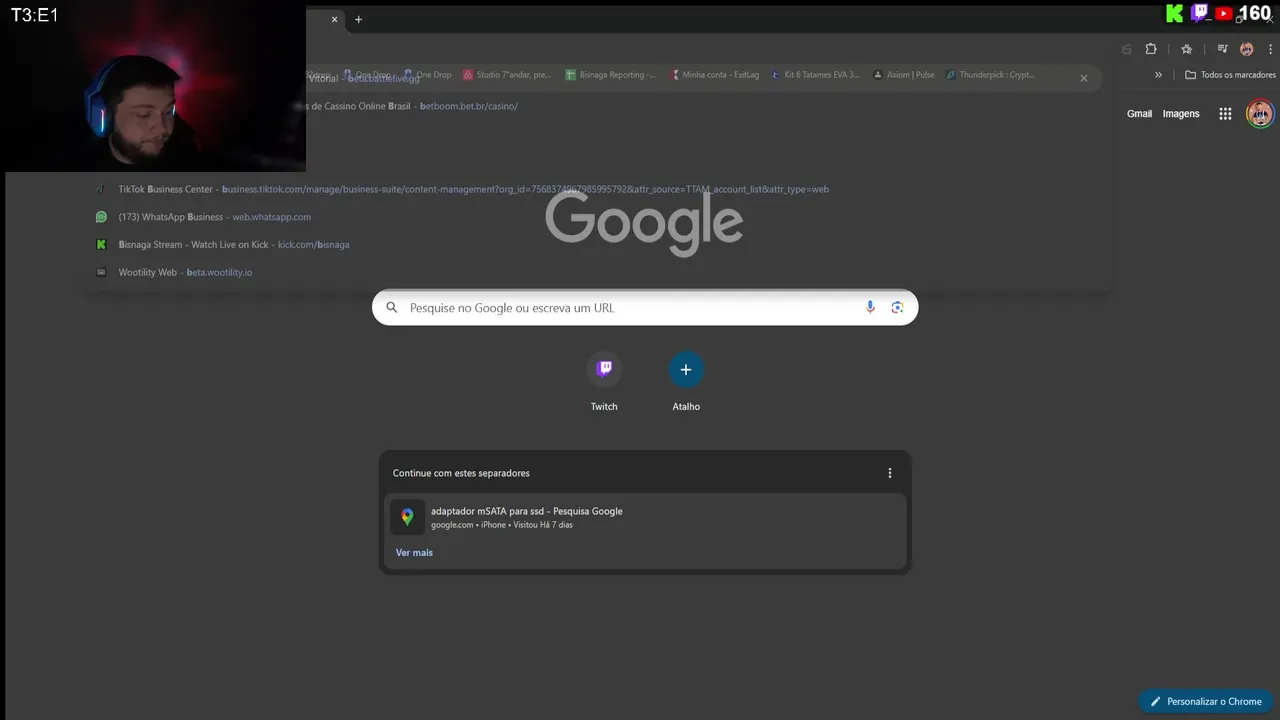1280x720 pixels.
Task: Click the magnifier icon in search box
Action: (392, 308)
